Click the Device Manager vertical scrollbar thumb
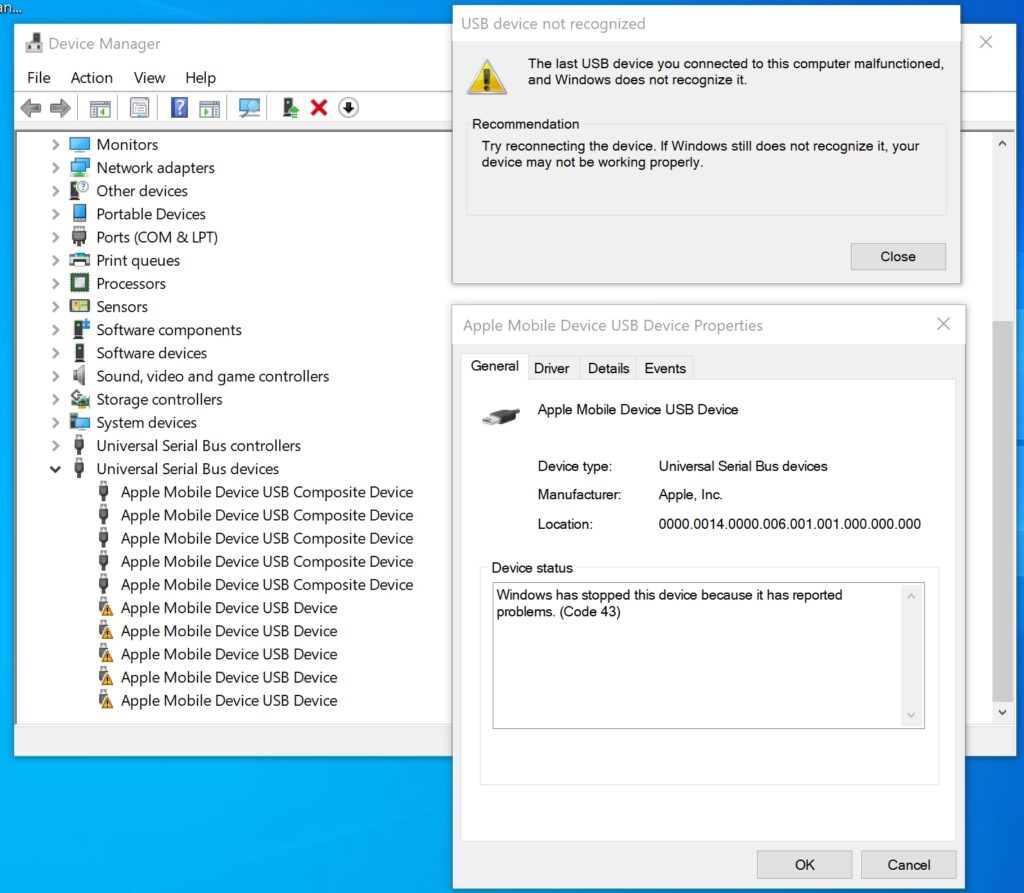 pos(1002,510)
